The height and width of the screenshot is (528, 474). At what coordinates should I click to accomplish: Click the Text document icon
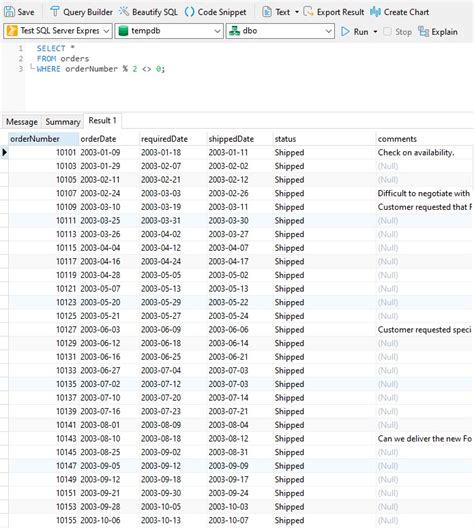[267, 12]
